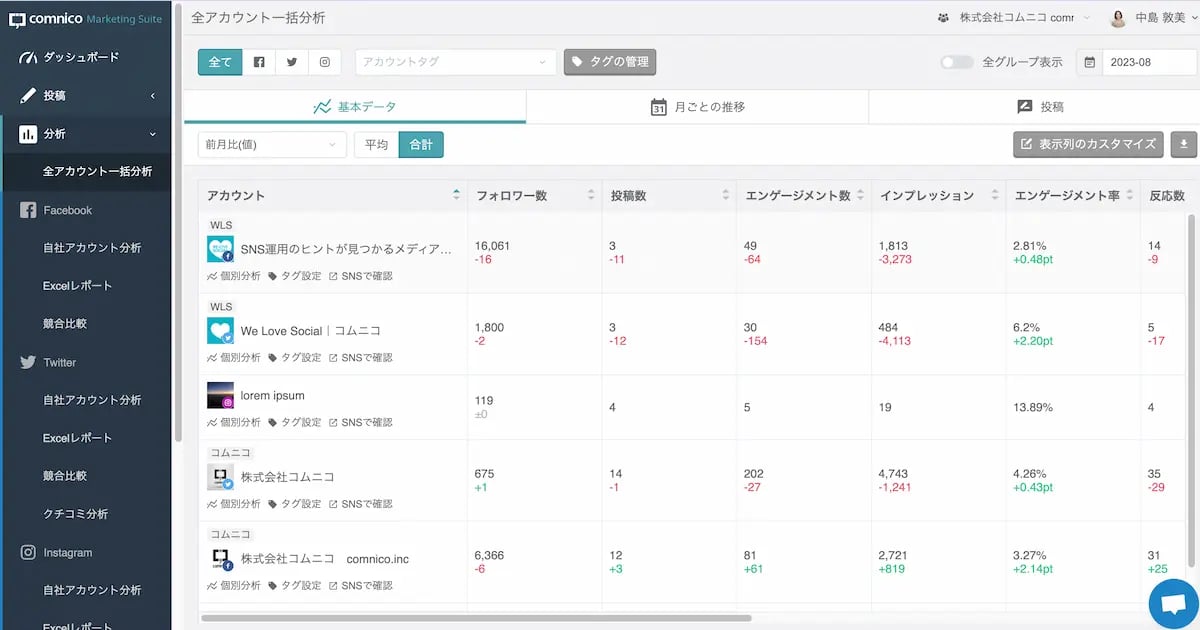Sort by エンゲージメント数 column arrows

tap(860, 195)
